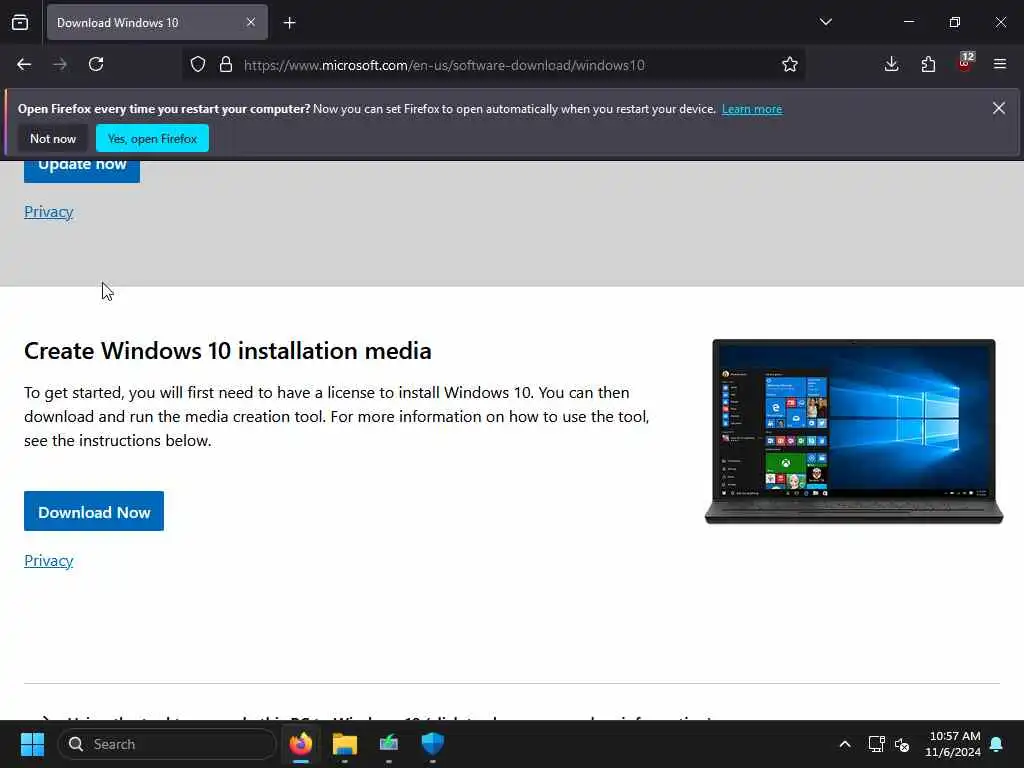Go back to the previous page
Image resolution: width=1024 pixels, height=768 pixels.
(24, 65)
